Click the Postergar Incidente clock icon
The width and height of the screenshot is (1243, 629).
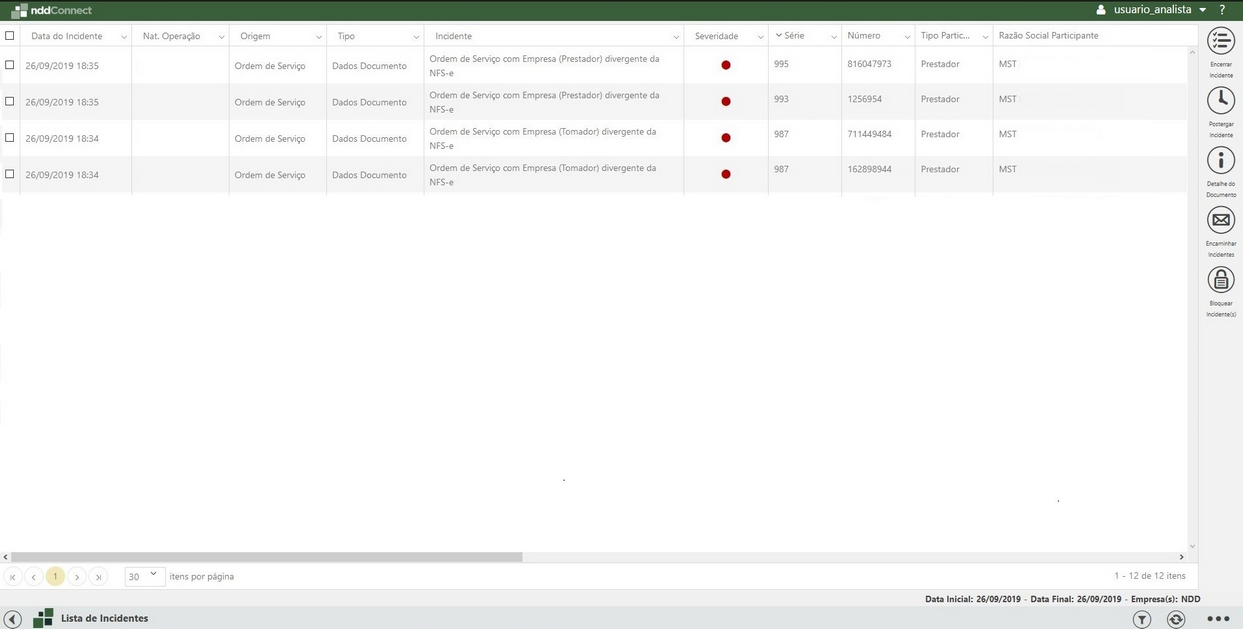[1220, 99]
